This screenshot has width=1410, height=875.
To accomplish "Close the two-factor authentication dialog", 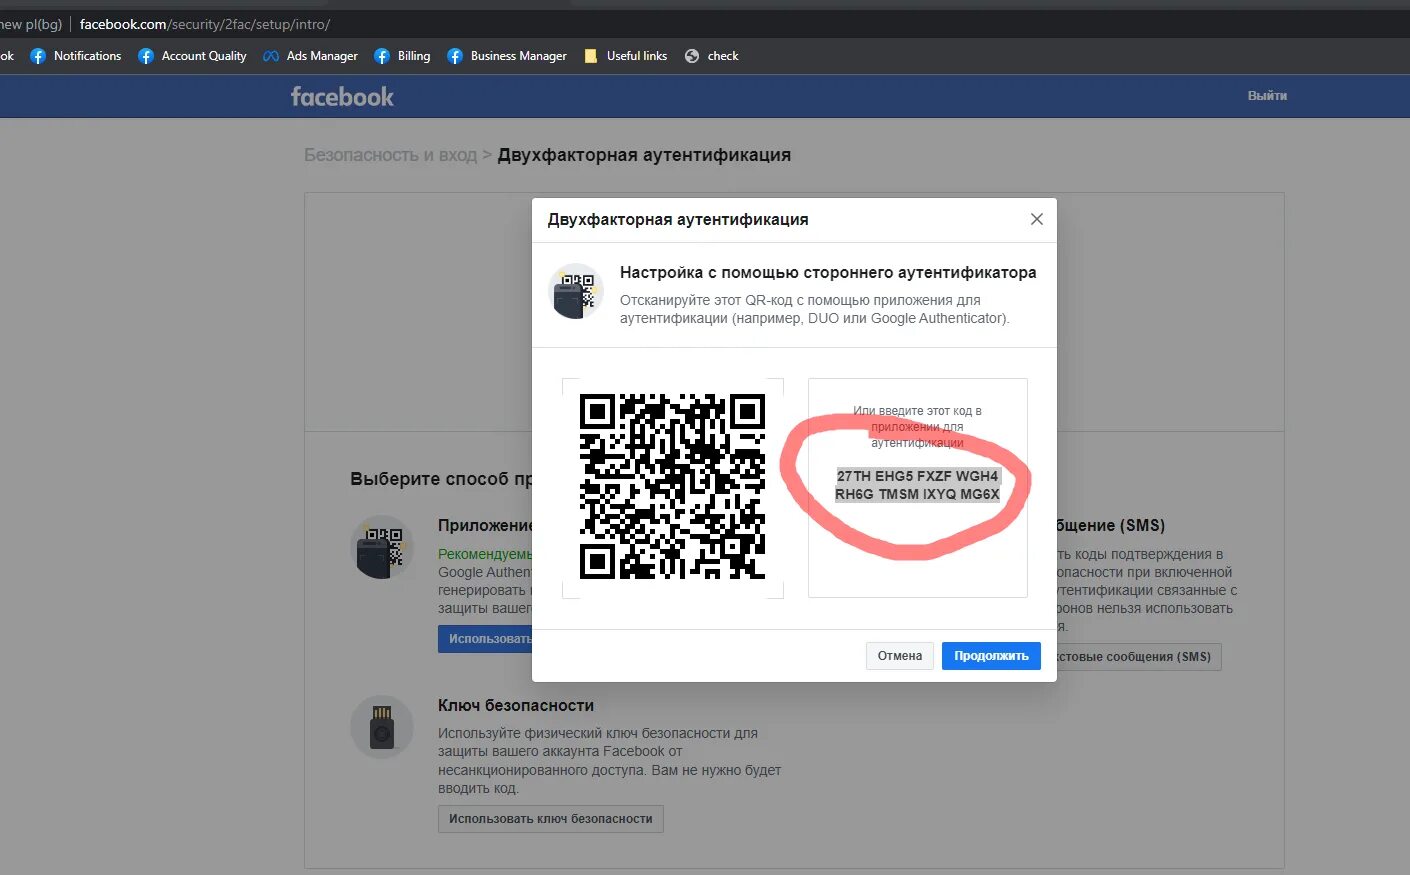I will [x=1037, y=219].
